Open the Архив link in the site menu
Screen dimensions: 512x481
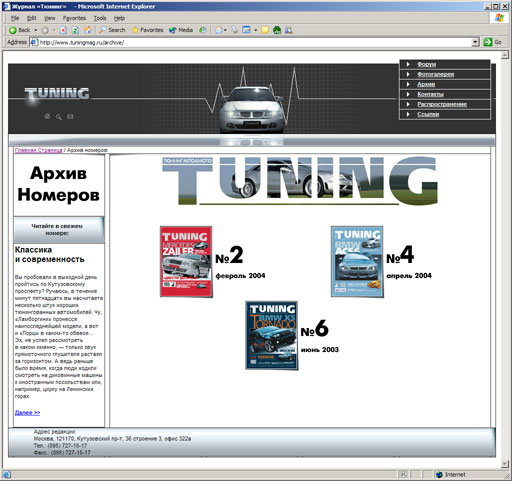coord(426,84)
